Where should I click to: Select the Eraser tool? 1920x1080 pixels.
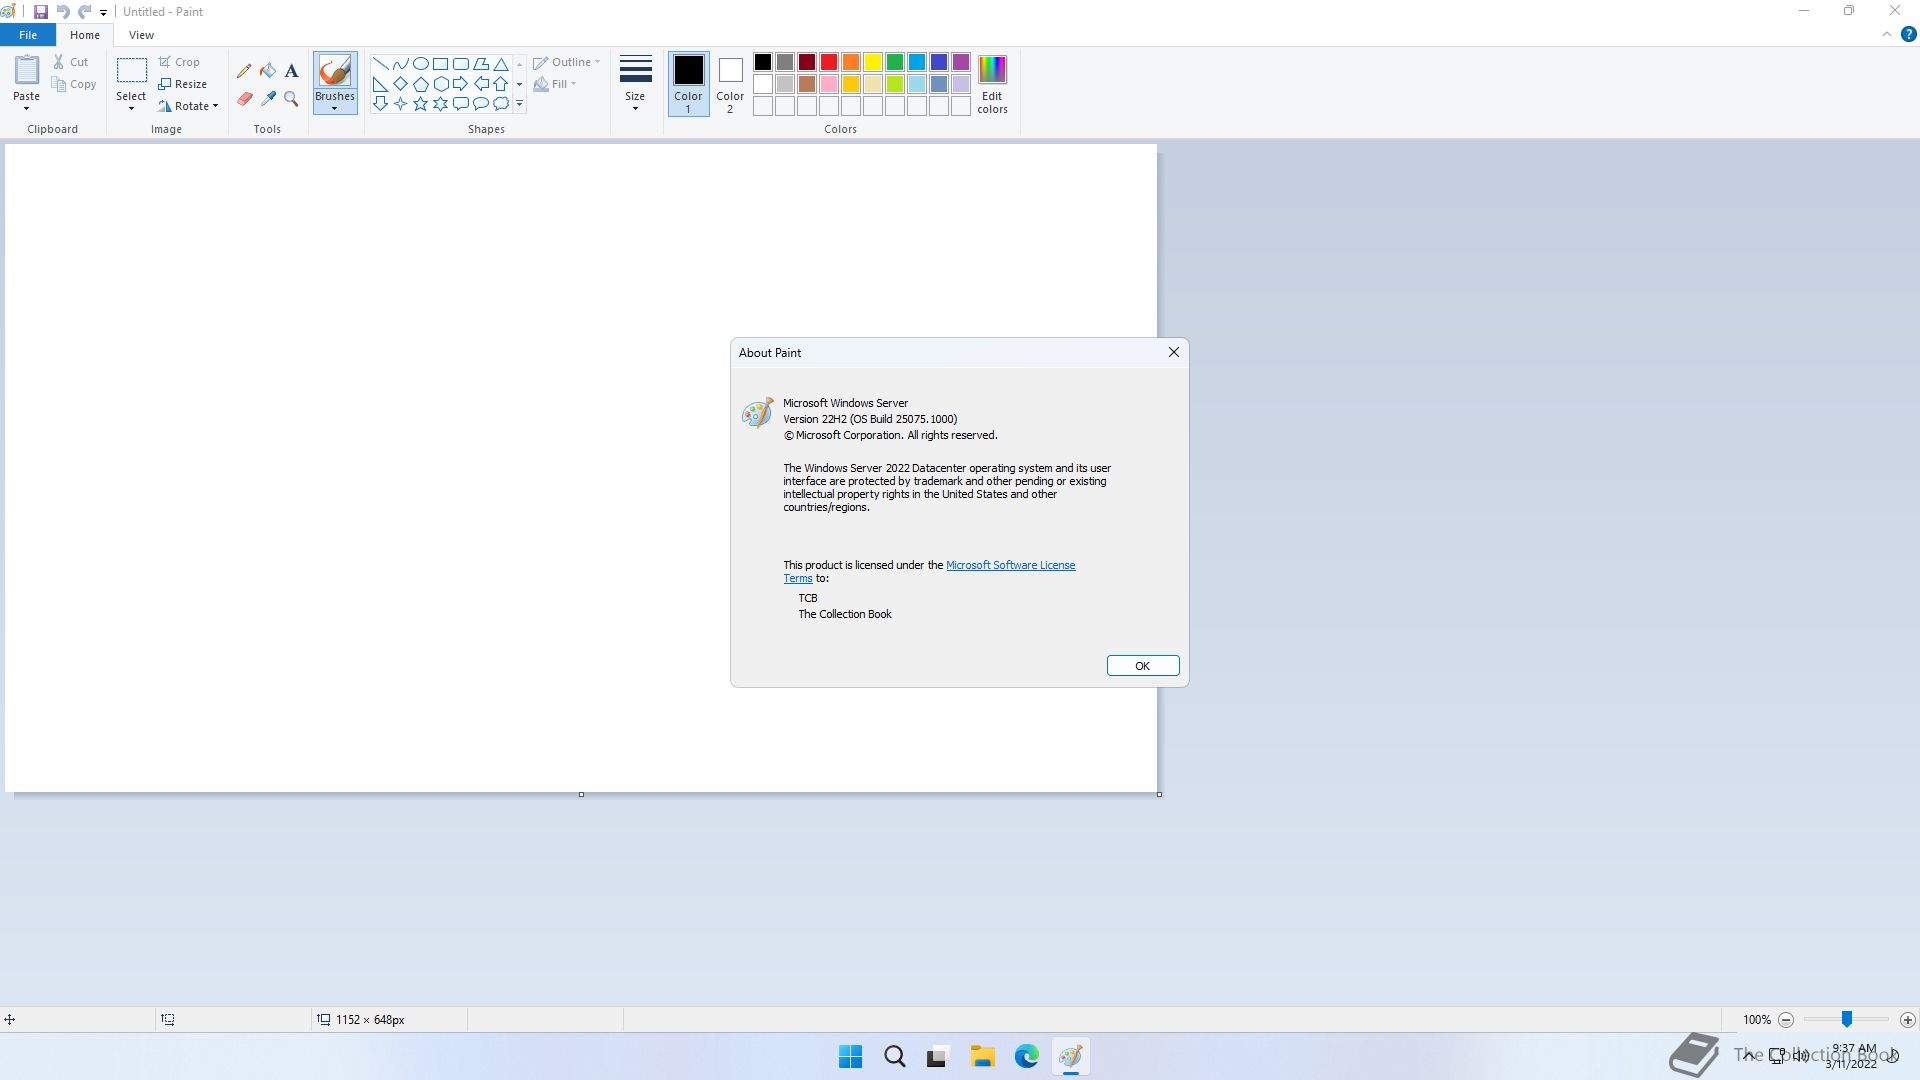[x=244, y=99]
